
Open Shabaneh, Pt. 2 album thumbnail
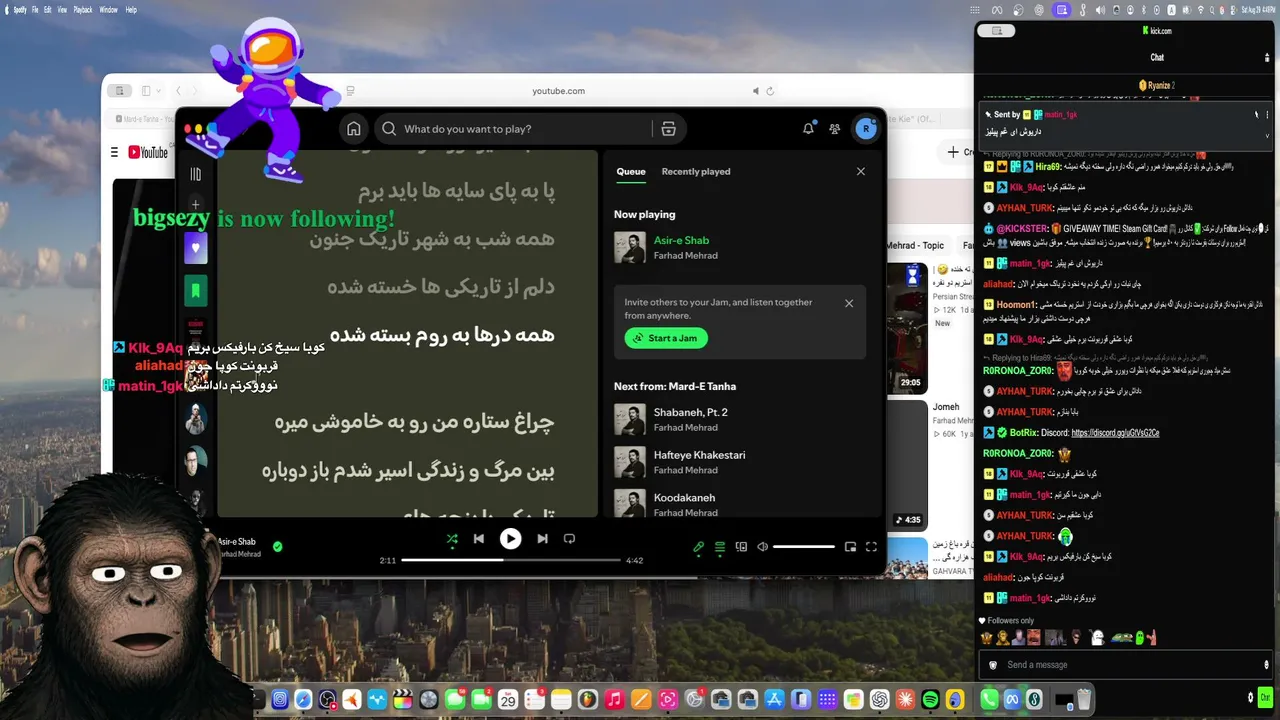pyautogui.click(x=630, y=420)
